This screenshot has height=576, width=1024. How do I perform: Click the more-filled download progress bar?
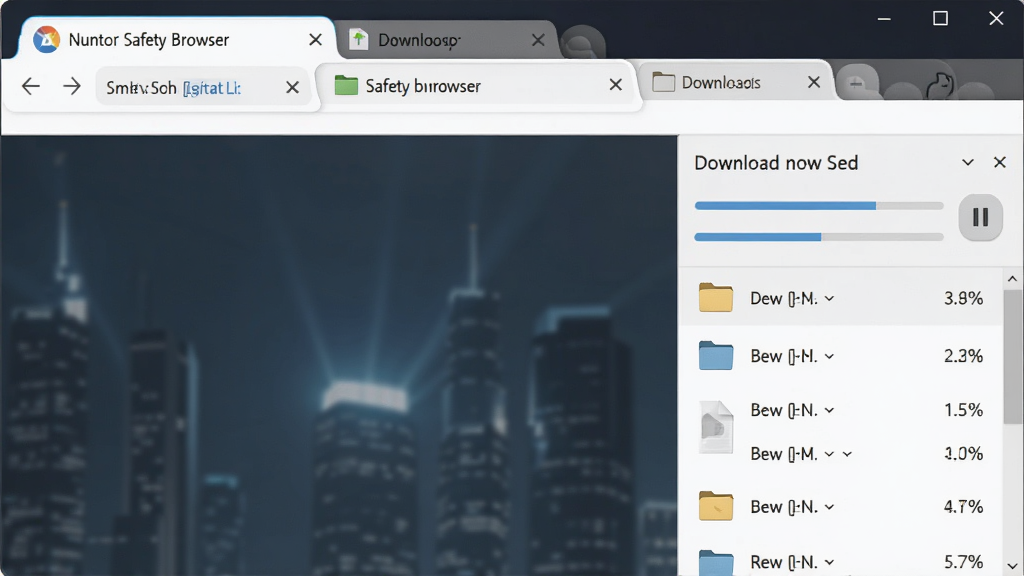click(x=819, y=206)
